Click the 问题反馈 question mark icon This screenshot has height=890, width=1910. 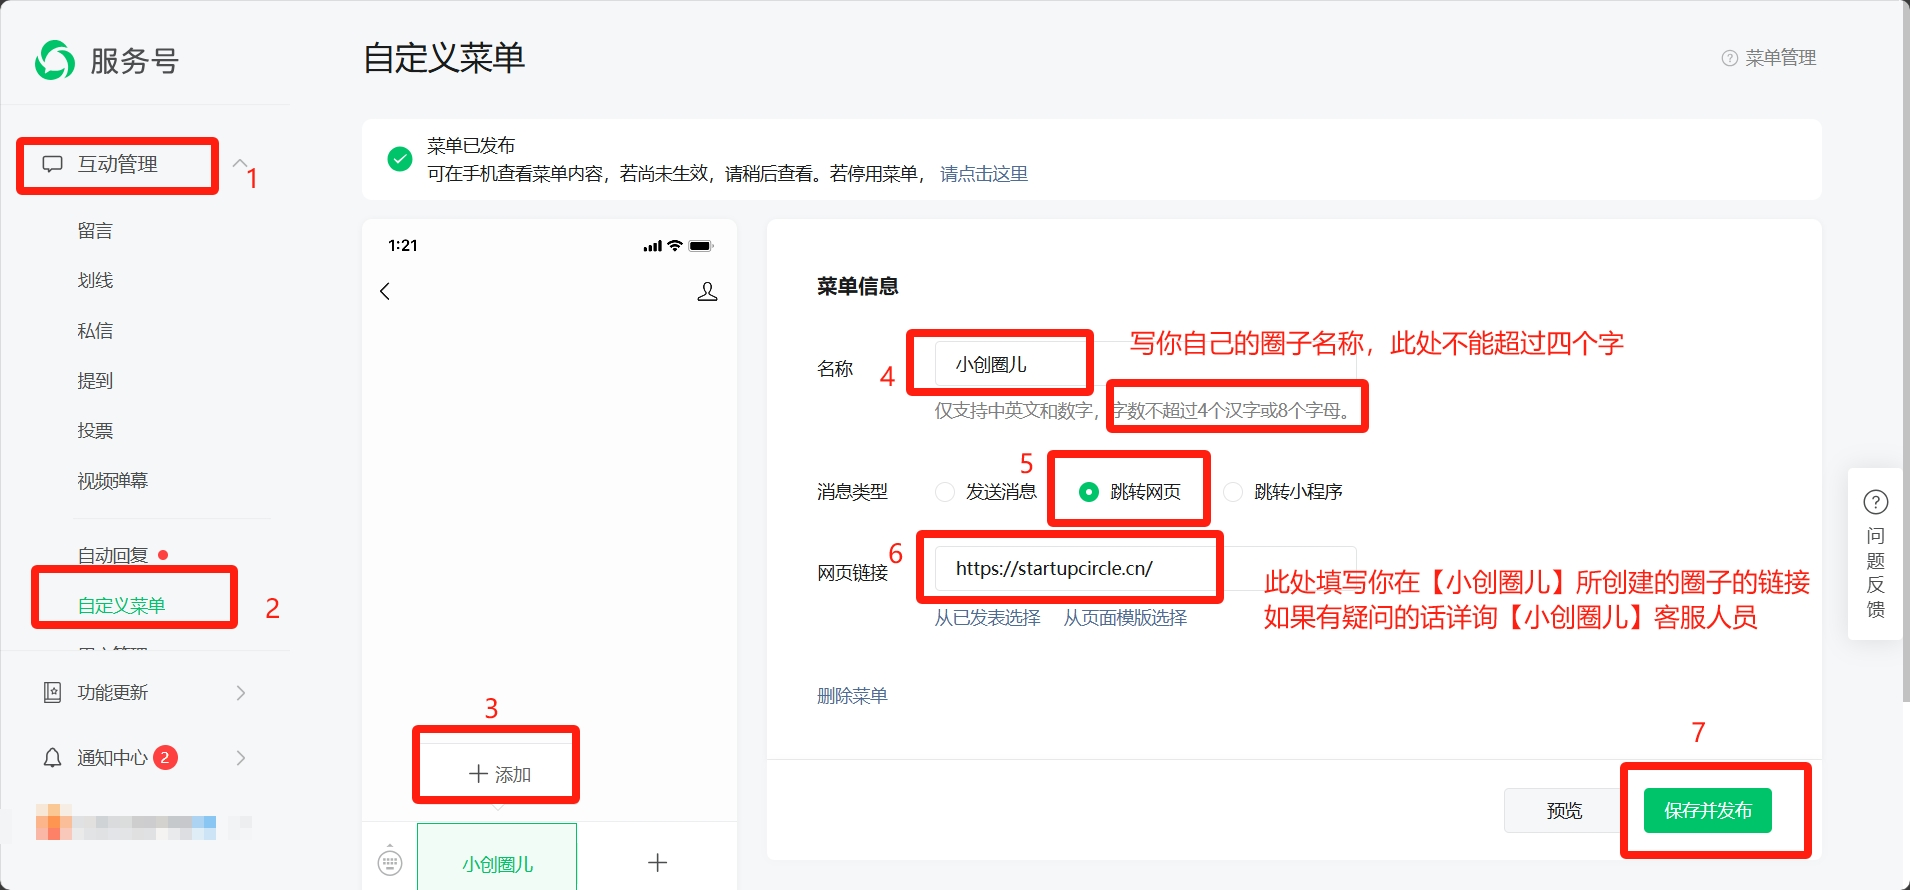(1875, 502)
